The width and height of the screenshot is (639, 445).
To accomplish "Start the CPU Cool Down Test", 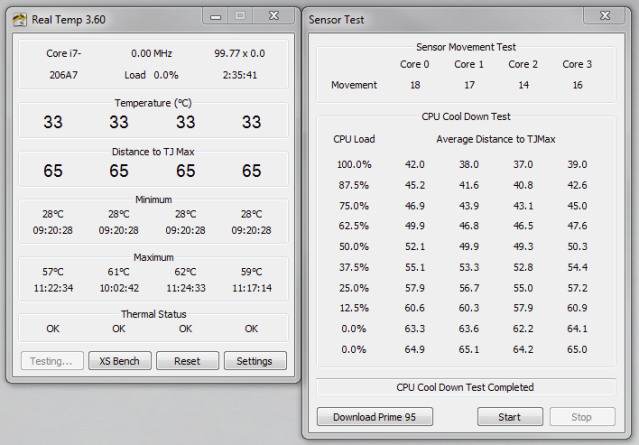I will (x=510, y=416).
